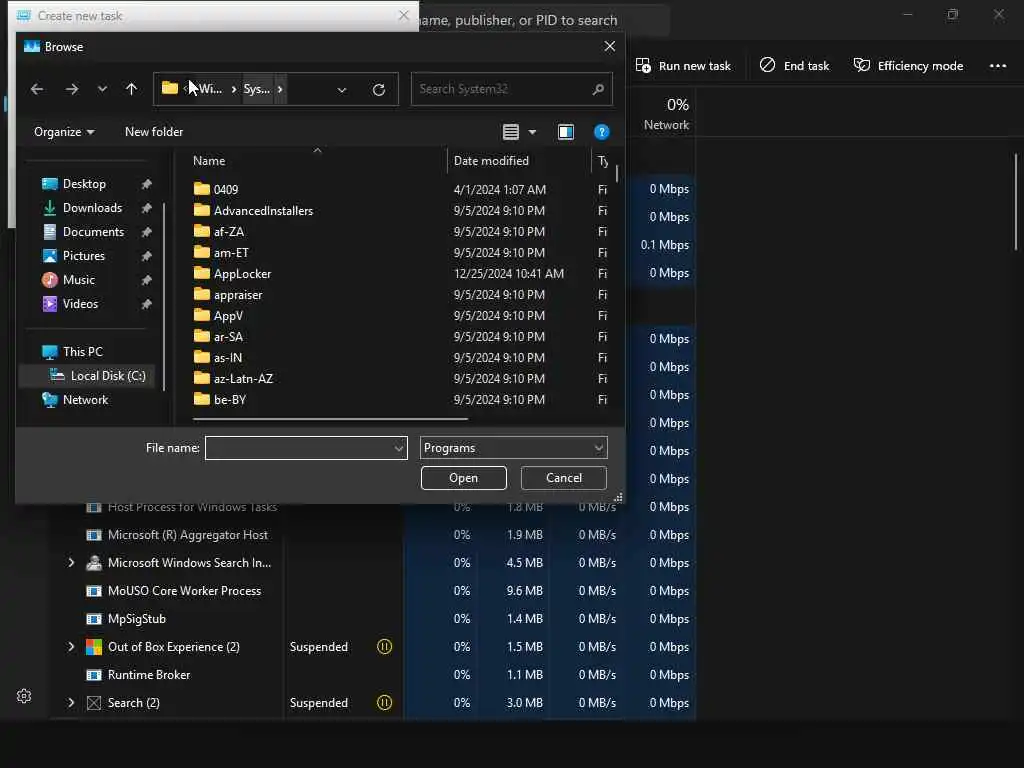
Task: Select Downloads in the navigation pane
Action: (92, 208)
